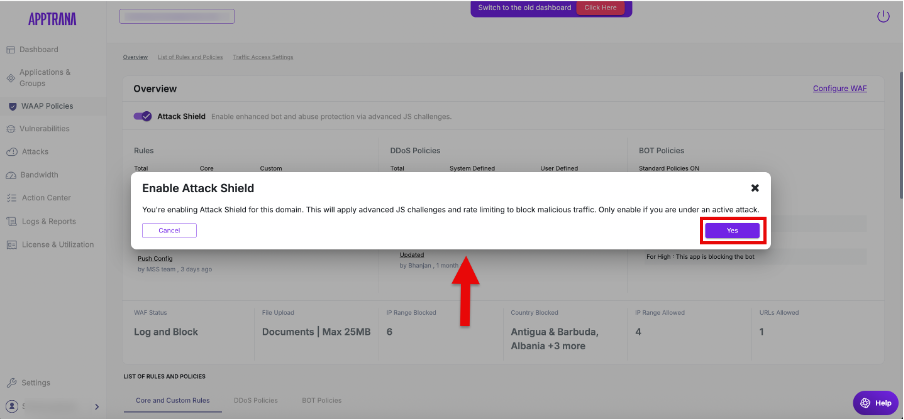Click the Dashboard sidebar icon
The width and height of the screenshot is (904, 420).
(10, 50)
